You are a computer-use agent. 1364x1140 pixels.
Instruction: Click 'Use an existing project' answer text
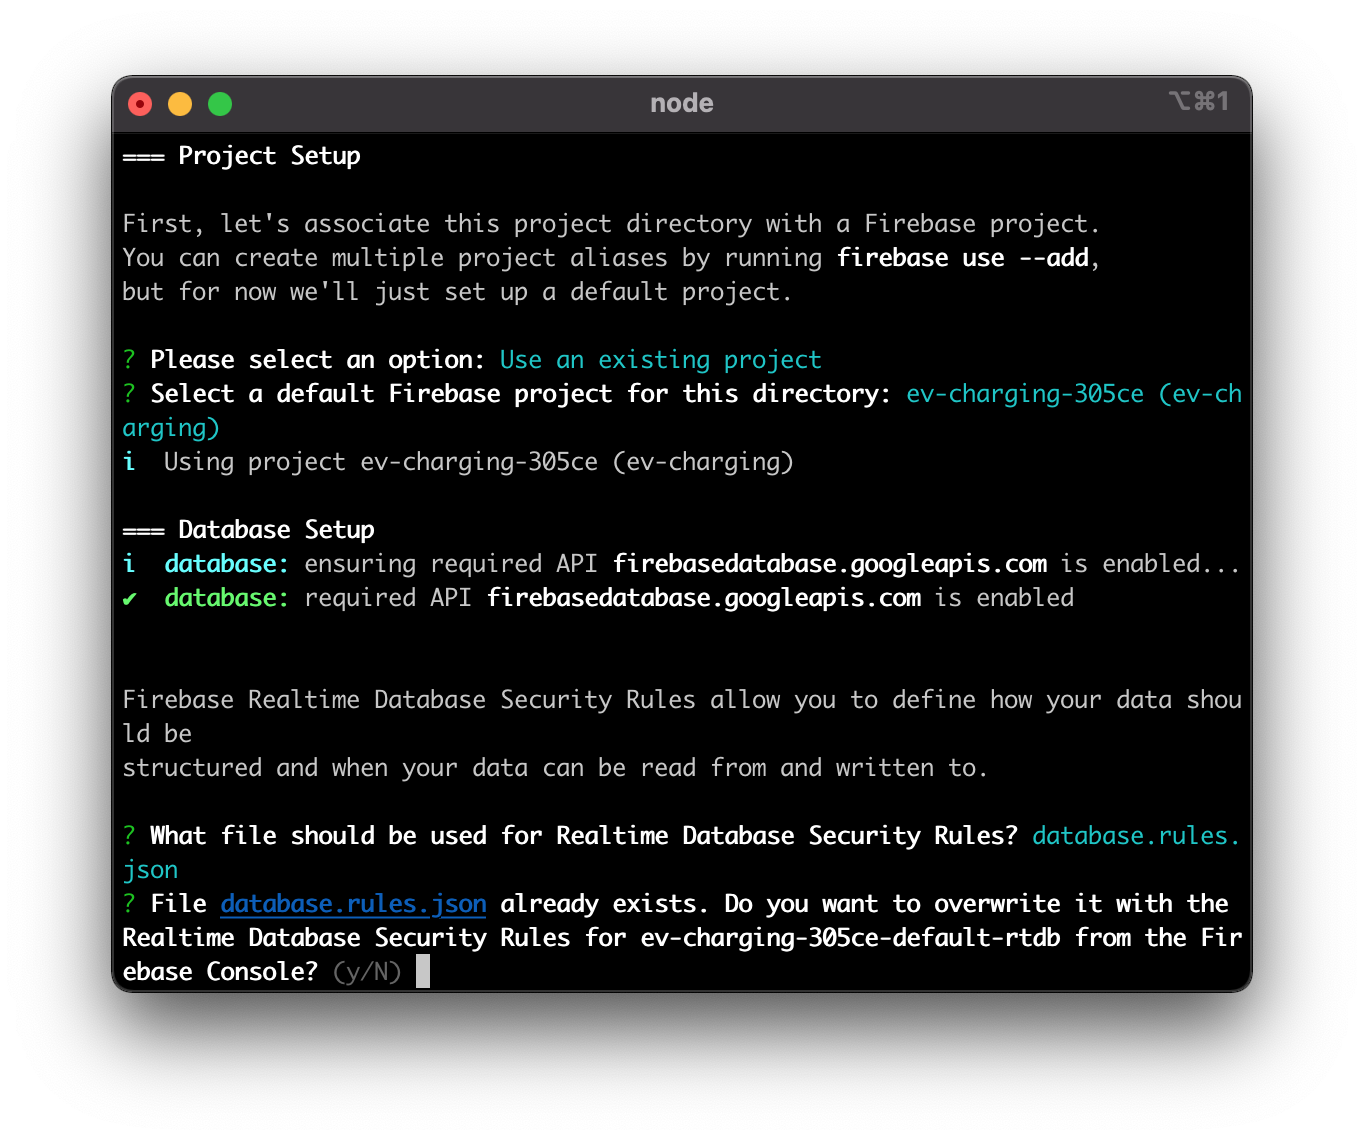coord(661,360)
